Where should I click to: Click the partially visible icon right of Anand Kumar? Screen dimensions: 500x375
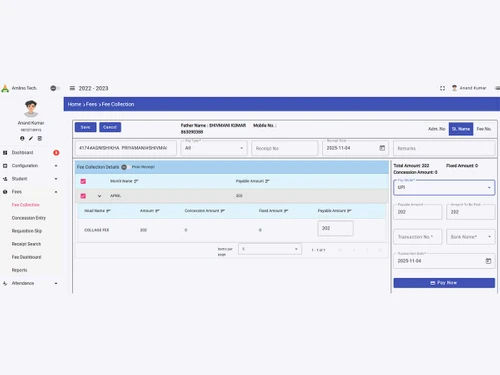click(x=497, y=88)
